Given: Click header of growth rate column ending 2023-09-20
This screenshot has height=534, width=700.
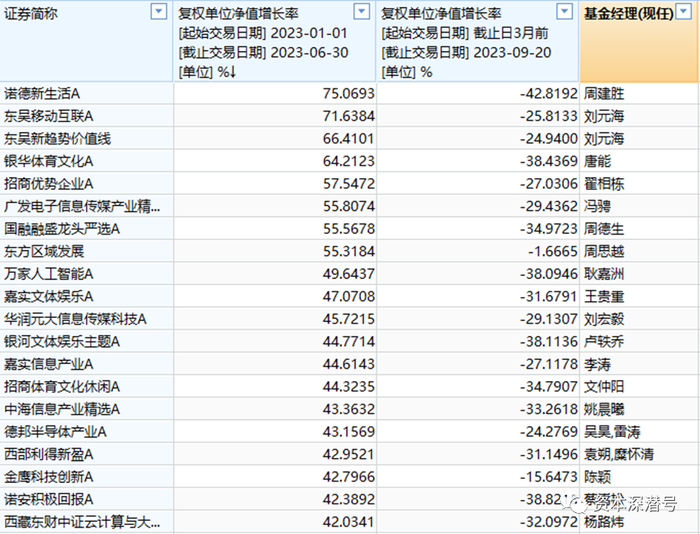Looking at the screenshot, I should [478, 42].
